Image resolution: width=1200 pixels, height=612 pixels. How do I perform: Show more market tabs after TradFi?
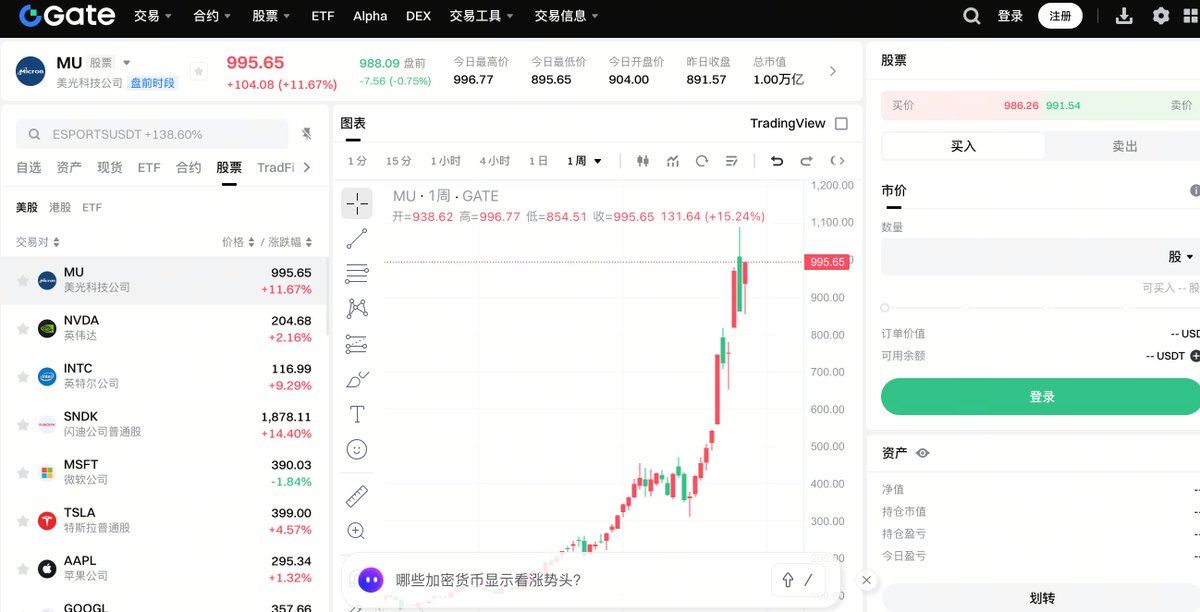point(307,167)
